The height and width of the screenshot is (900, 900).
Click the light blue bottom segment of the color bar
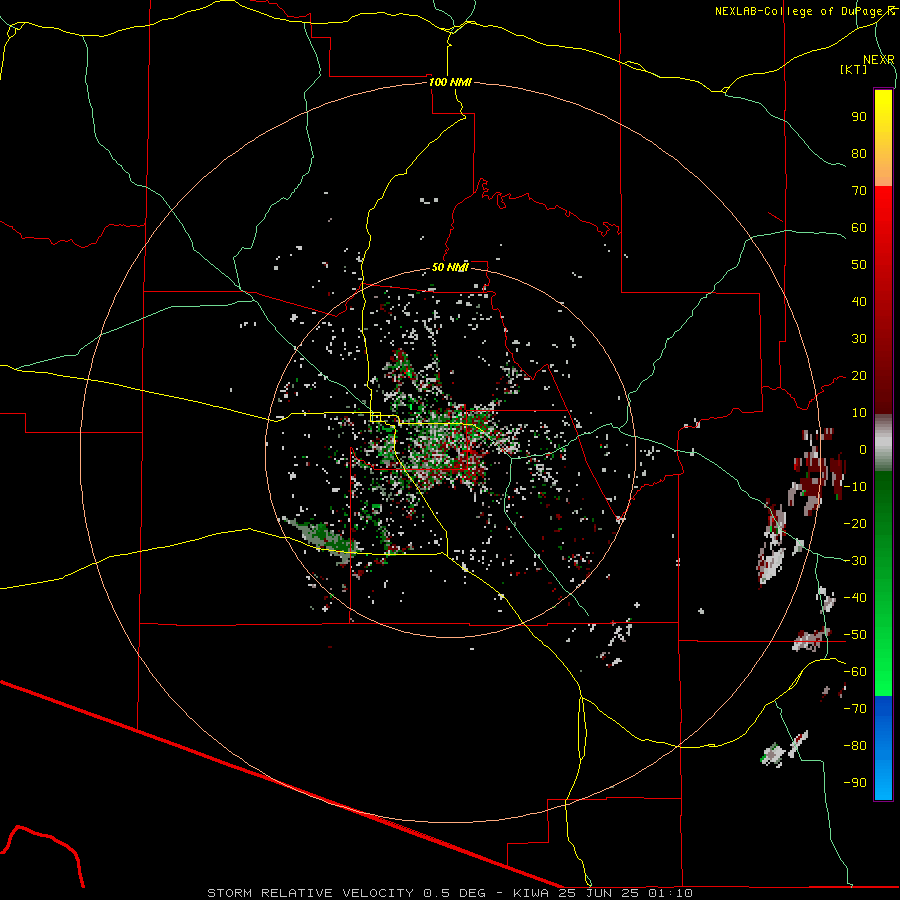[x=883, y=778]
